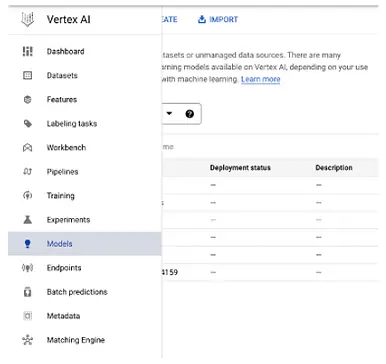This screenshot has height=364, width=386.
Task: Open the Features section
Action: (85, 99)
